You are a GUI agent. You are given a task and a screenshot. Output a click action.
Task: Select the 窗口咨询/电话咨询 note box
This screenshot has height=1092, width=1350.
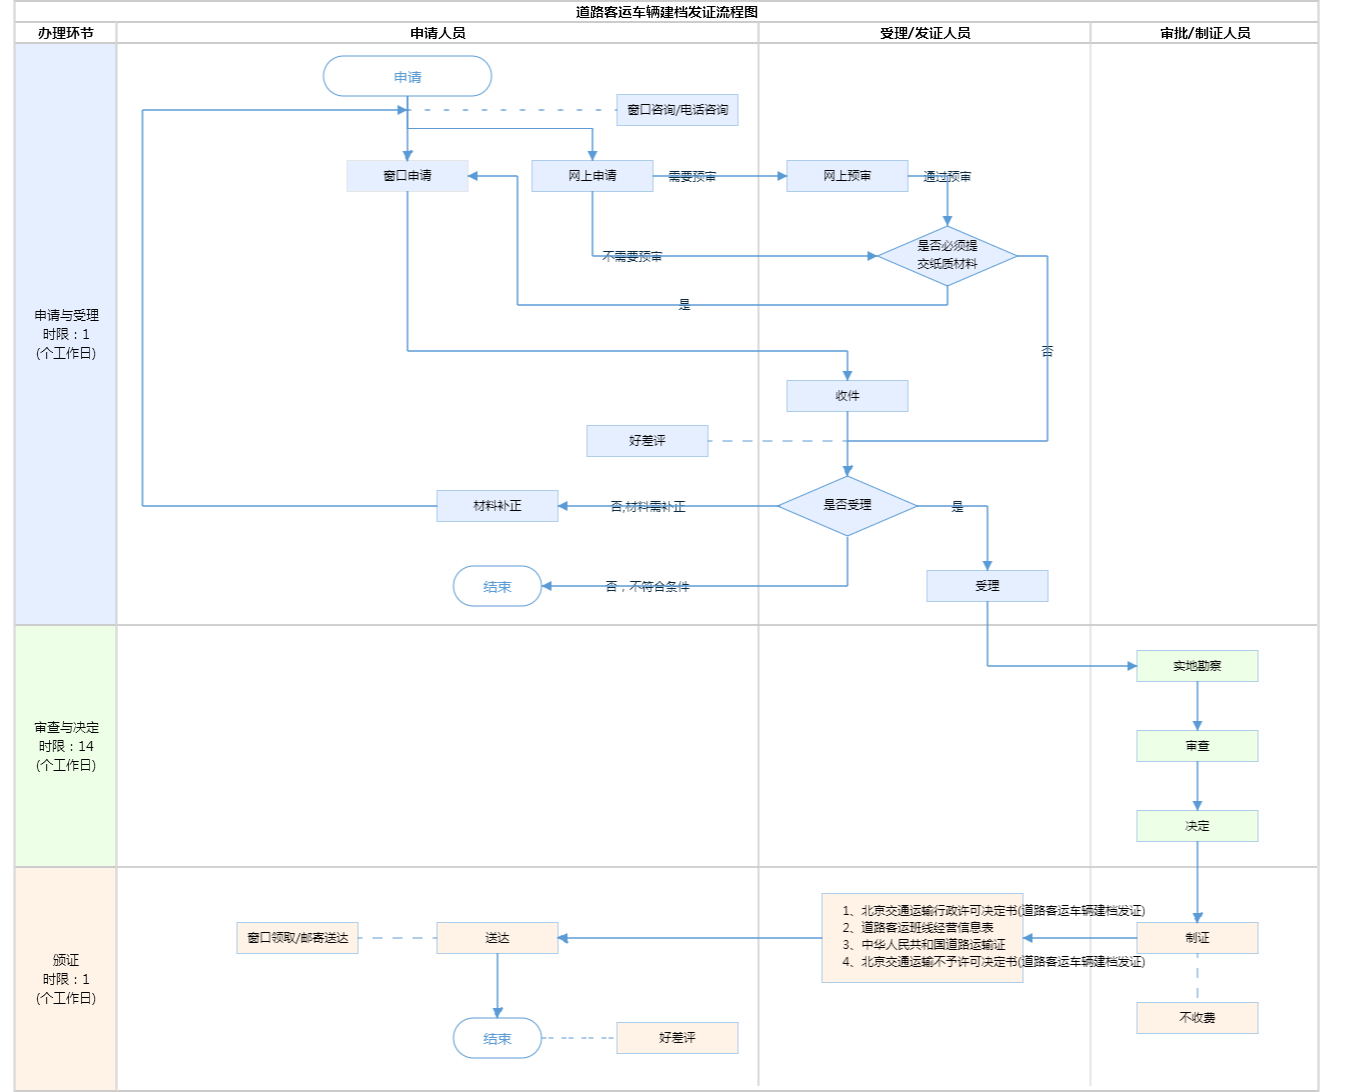click(677, 110)
